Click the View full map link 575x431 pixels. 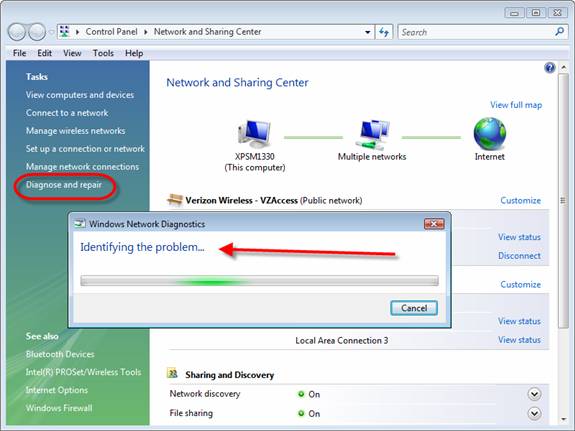point(516,105)
